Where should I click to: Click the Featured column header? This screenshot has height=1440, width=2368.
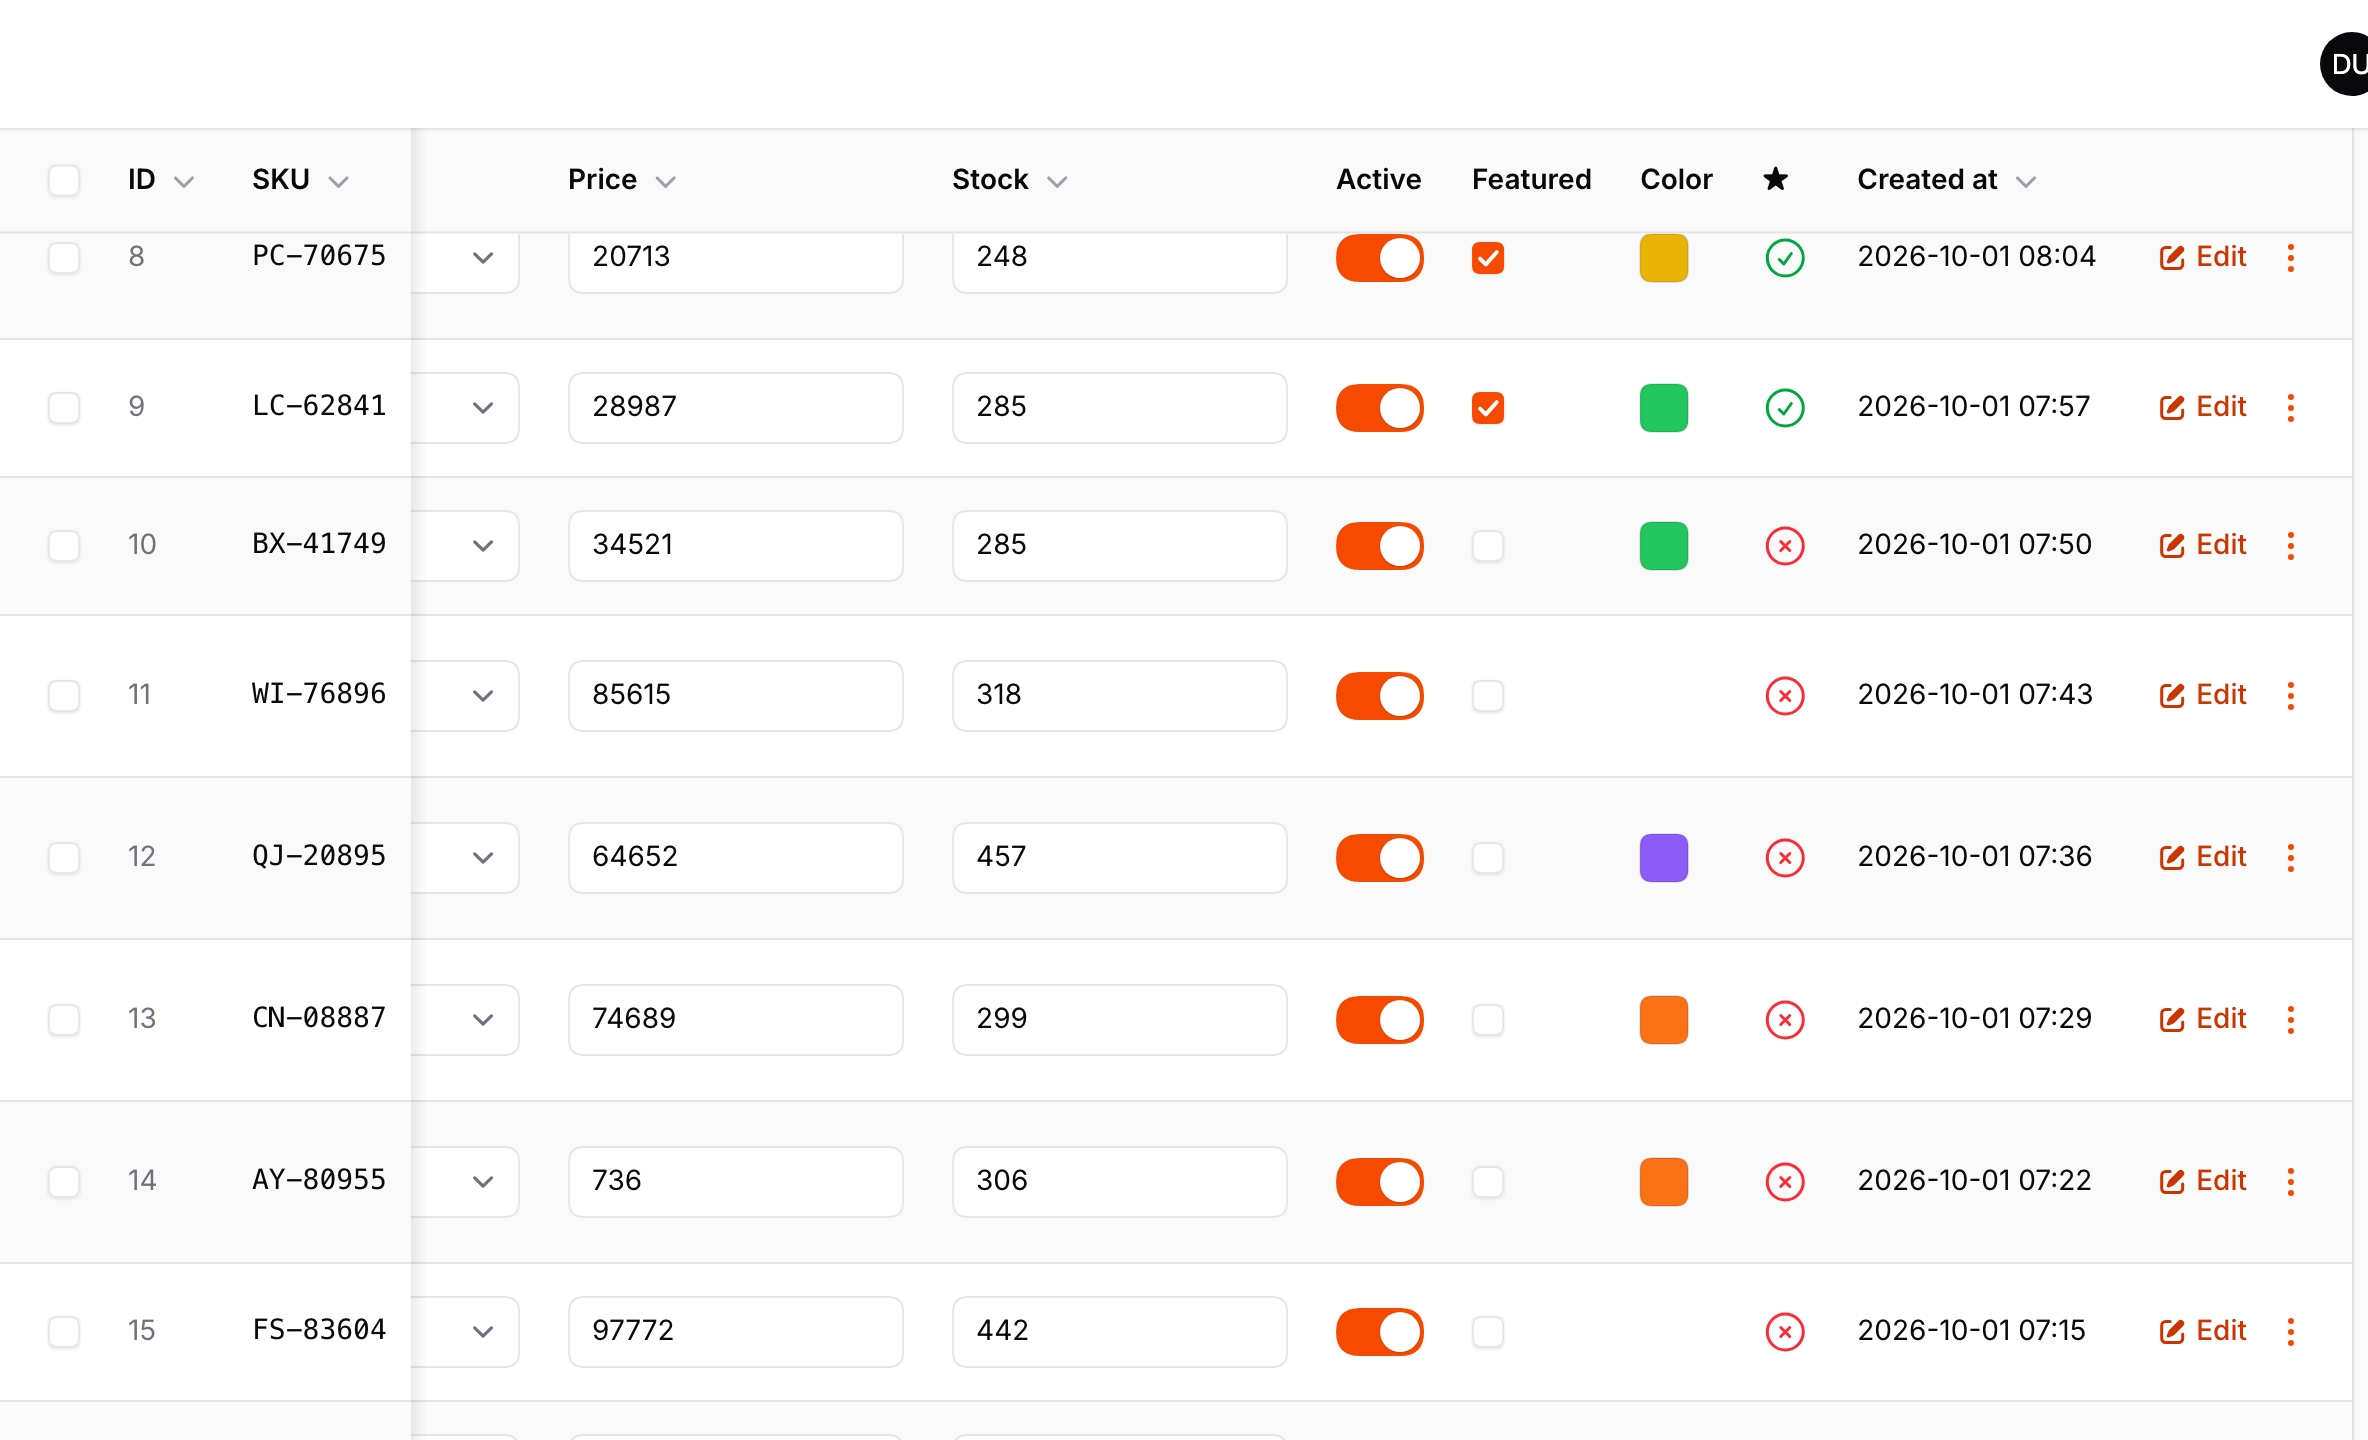tap(1531, 180)
